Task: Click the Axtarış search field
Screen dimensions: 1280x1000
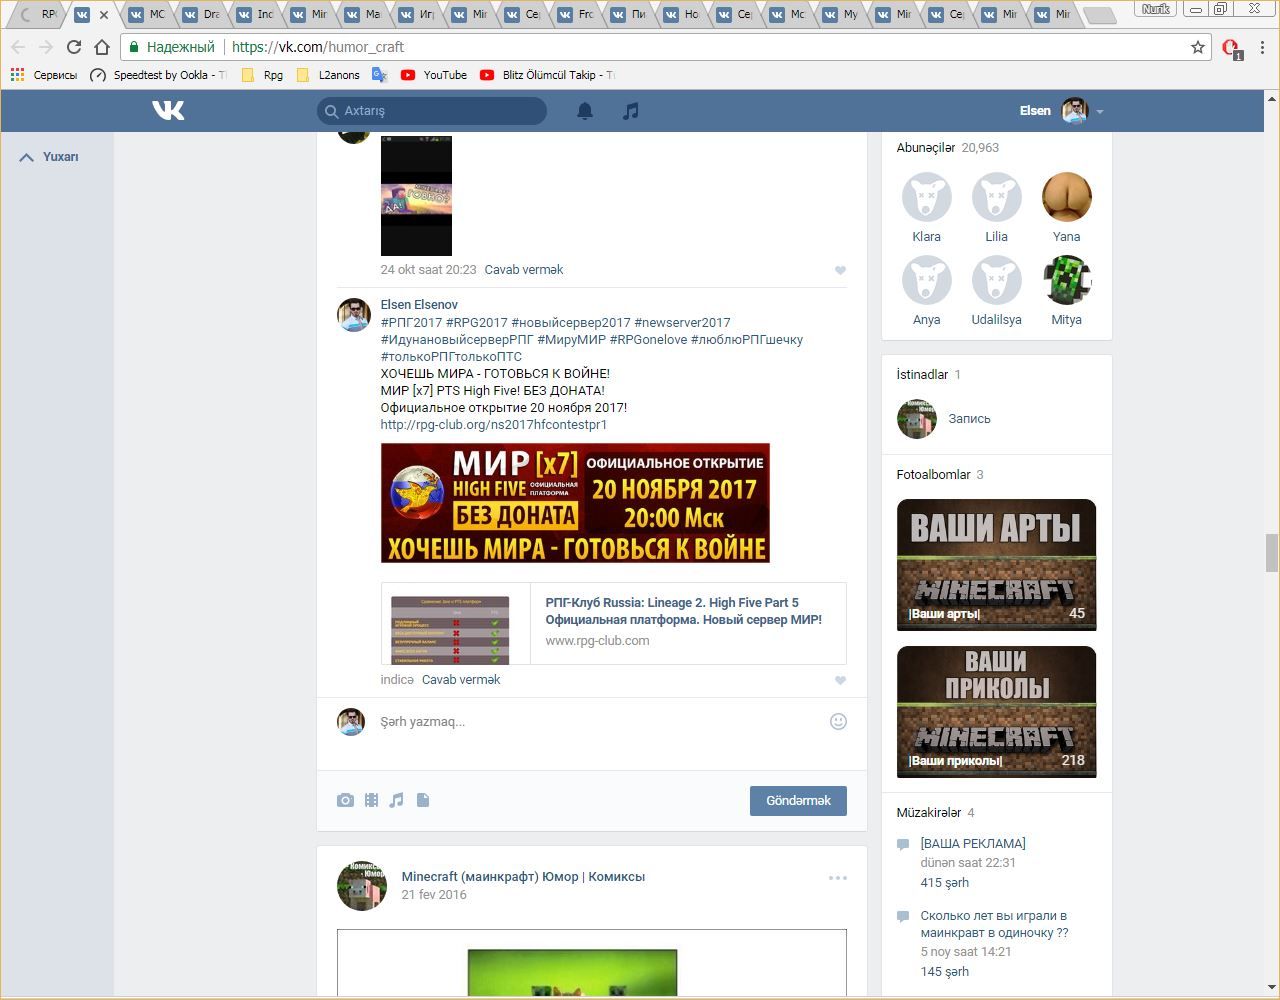Action: [432, 111]
